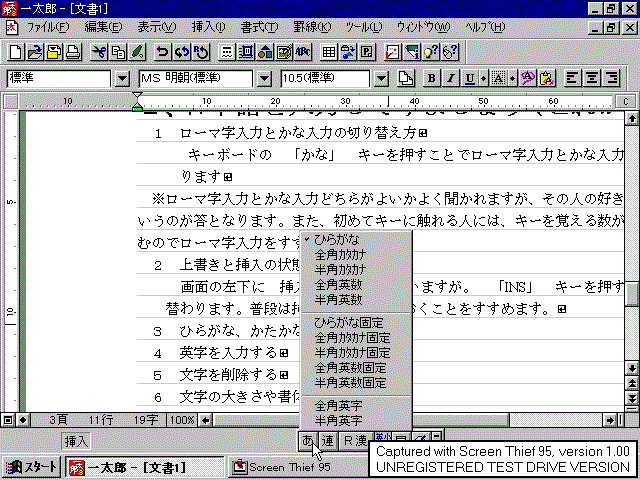Open character shading A icon
Screen dimensions: 640x480
[x=499, y=78]
